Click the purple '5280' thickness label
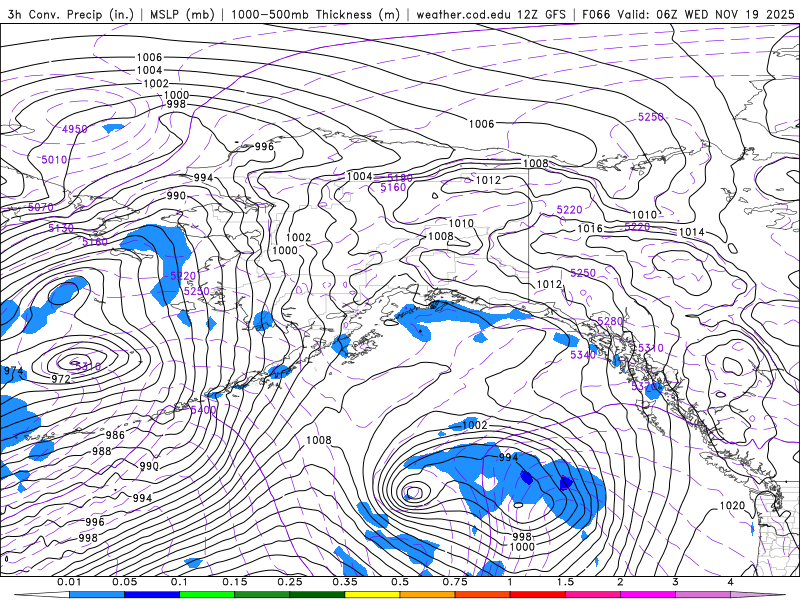This screenshot has height=600, width=800. (610, 321)
